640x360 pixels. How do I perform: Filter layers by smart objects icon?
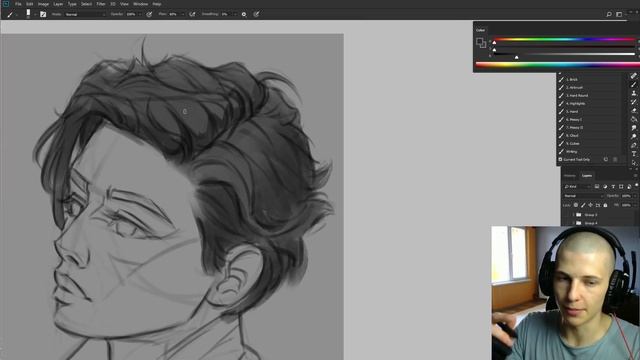coord(629,187)
